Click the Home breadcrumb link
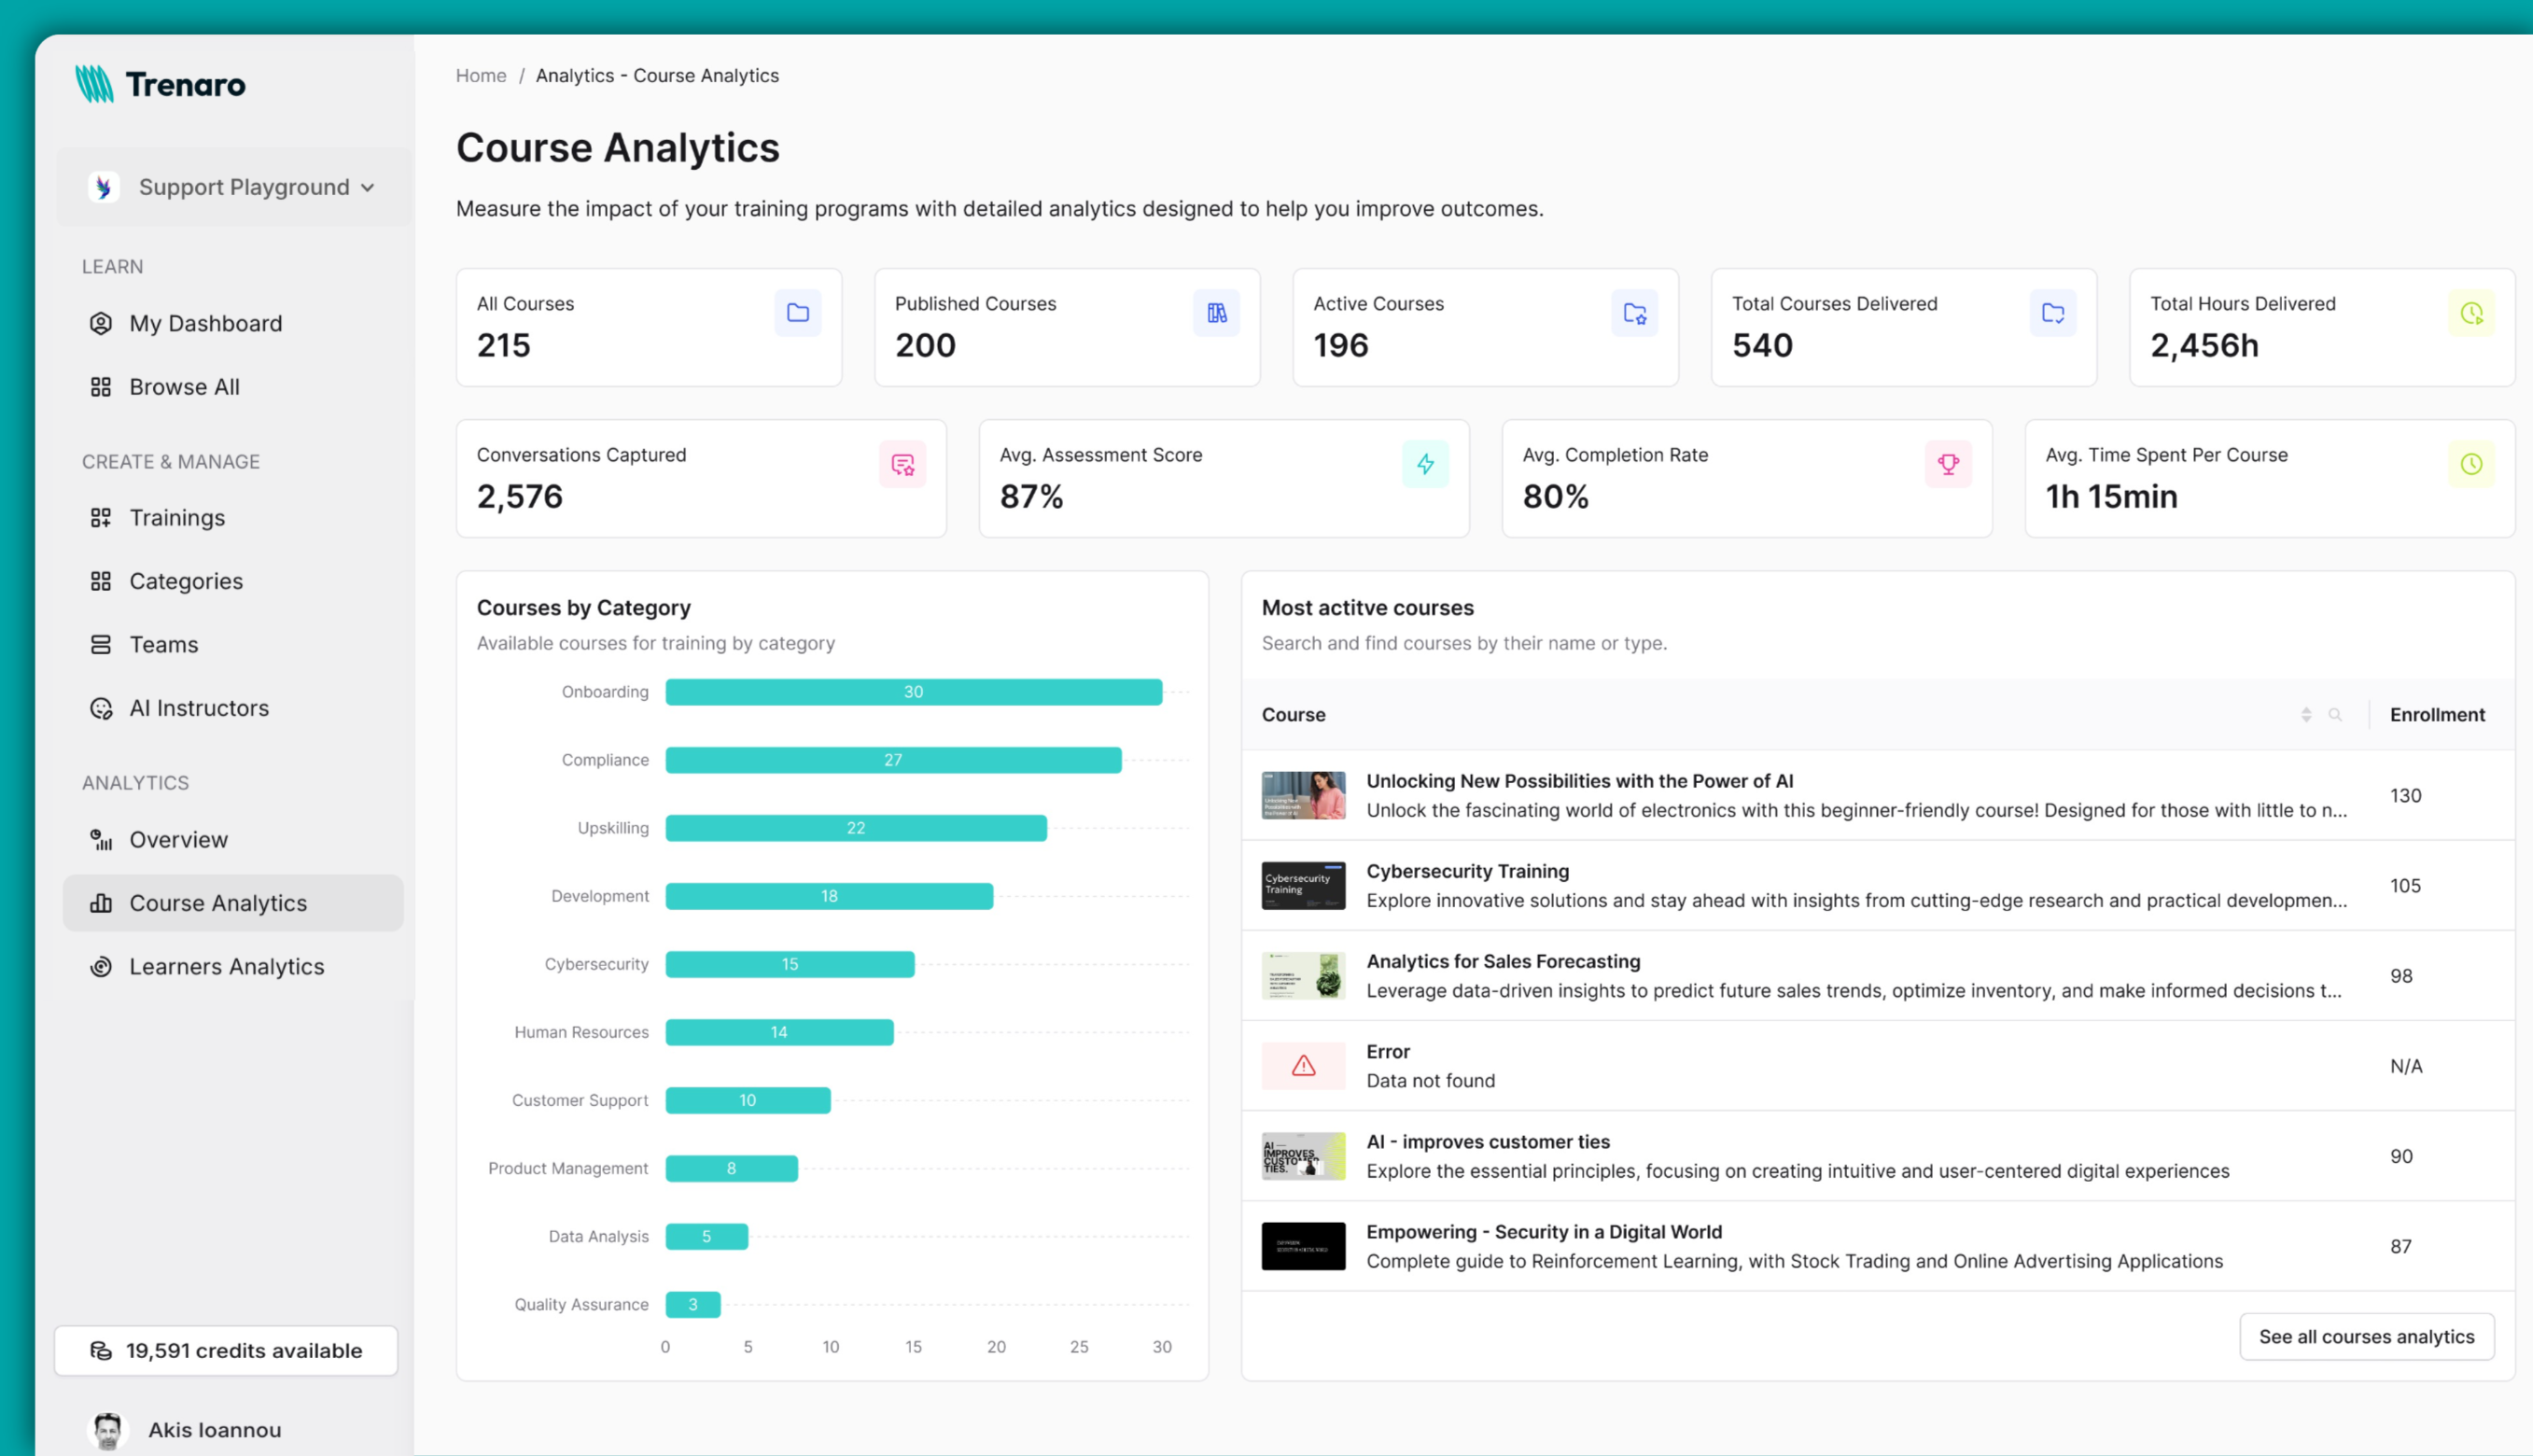Viewport: 2533px width, 1456px height. click(x=481, y=76)
